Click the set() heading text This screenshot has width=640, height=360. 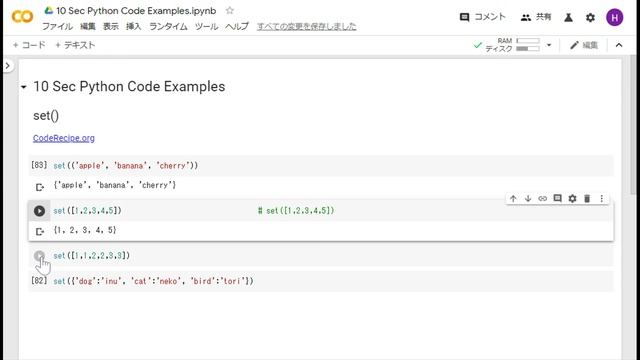click(x=46, y=116)
